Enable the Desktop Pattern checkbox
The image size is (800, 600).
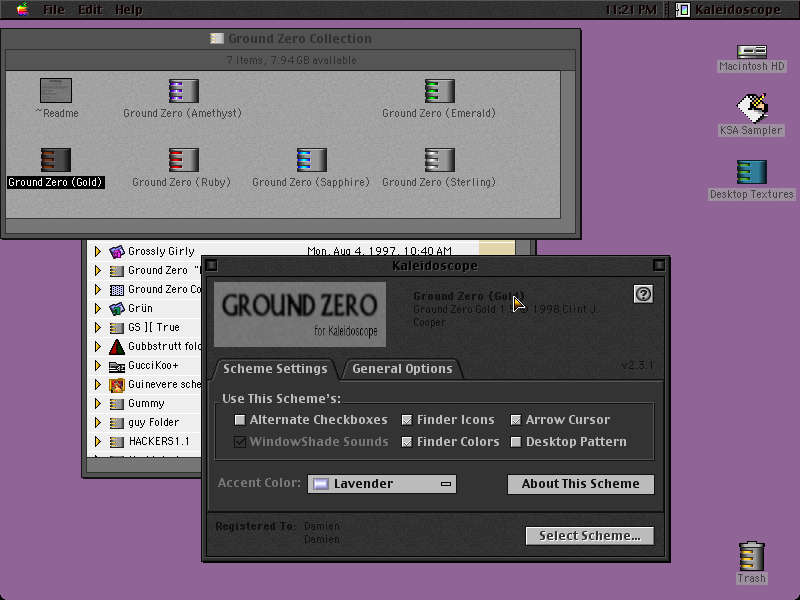pos(516,442)
